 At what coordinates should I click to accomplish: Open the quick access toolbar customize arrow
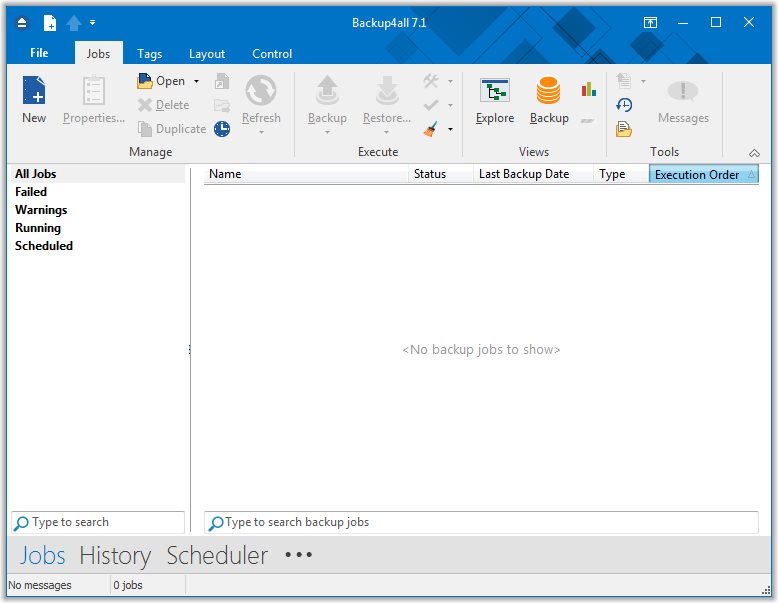[x=92, y=23]
